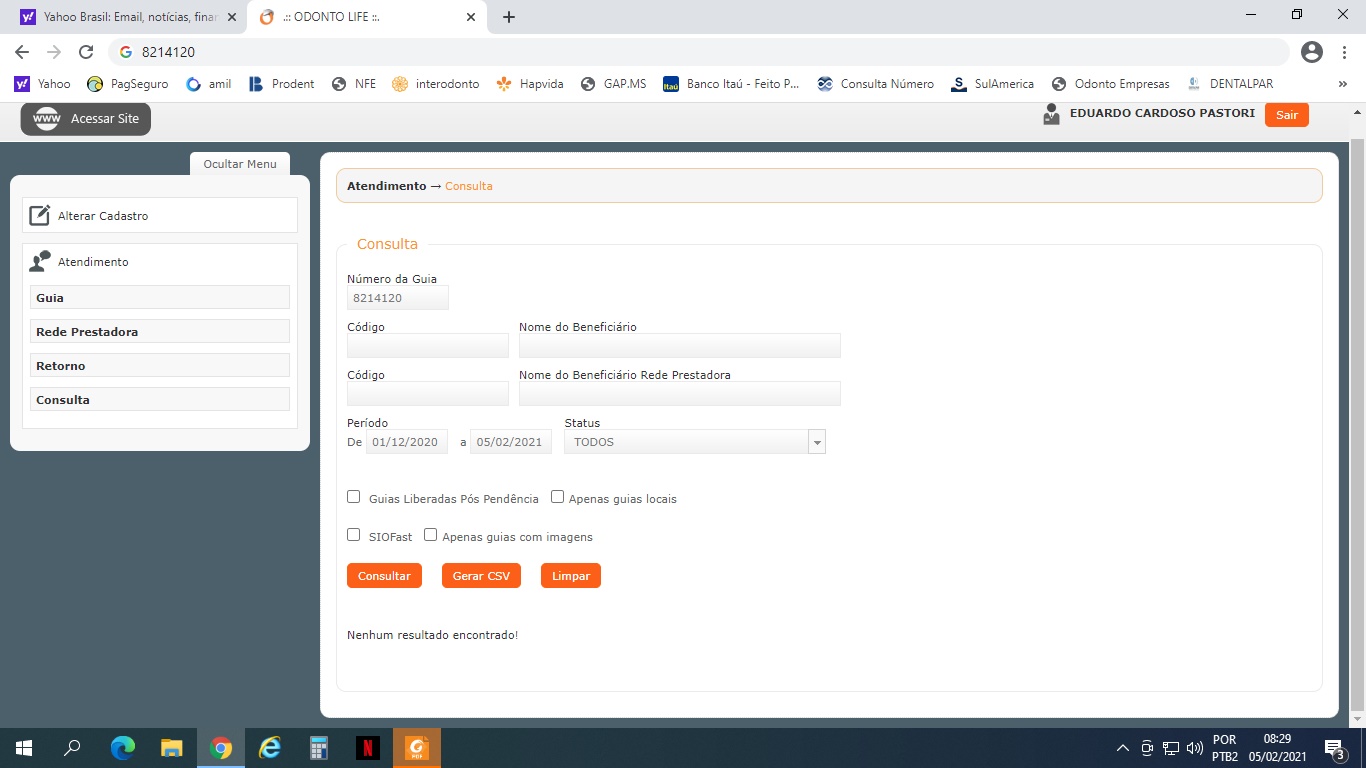This screenshot has width=1366, height=768.
Task: Click the Alterar Cadastro edit icon
Action: pos(39,216)
